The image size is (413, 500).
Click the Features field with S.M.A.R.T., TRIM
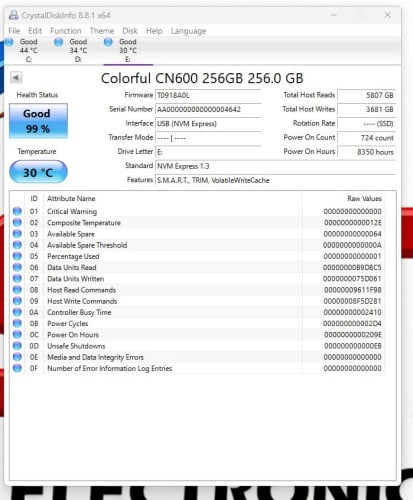pyautogui.click(x=275, y=180)
